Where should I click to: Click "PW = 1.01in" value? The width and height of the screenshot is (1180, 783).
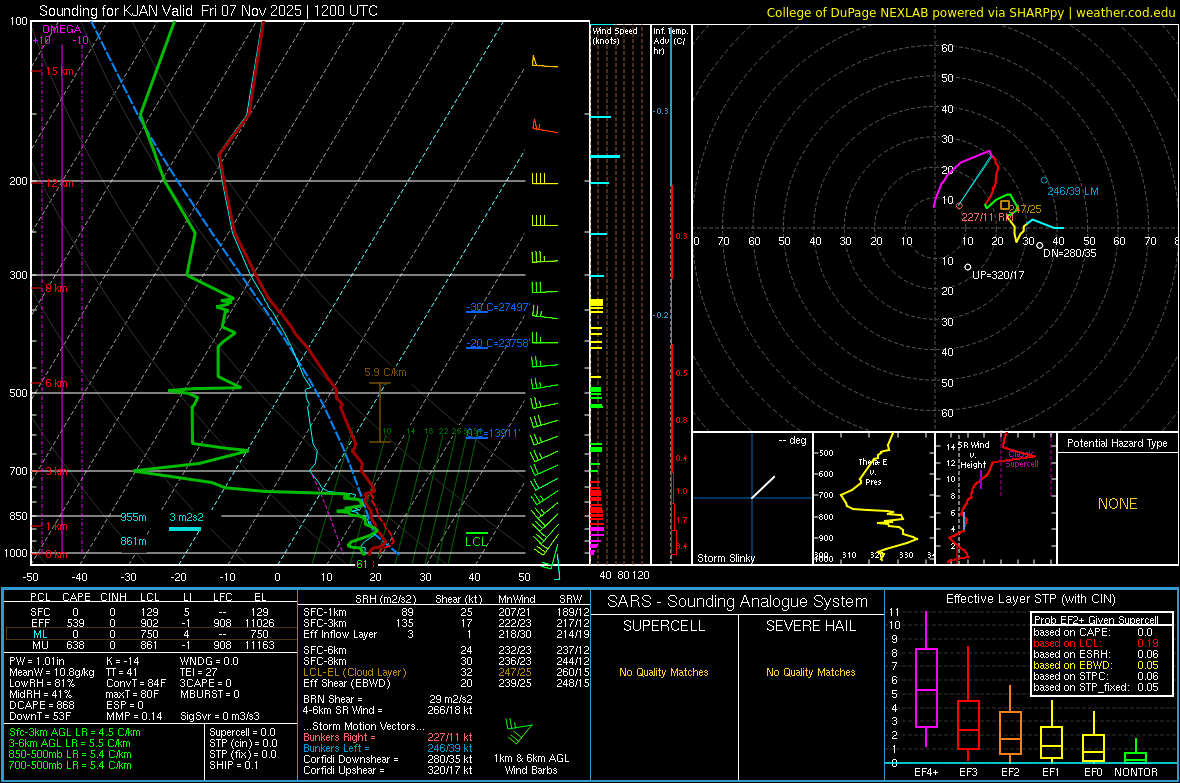[38, 661]
